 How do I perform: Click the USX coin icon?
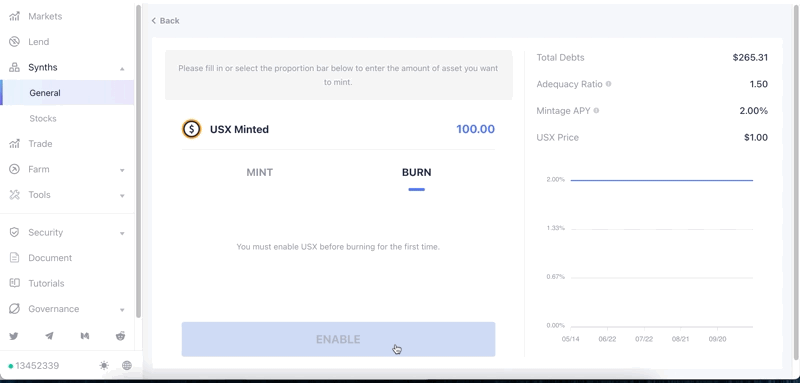point(192,129)
